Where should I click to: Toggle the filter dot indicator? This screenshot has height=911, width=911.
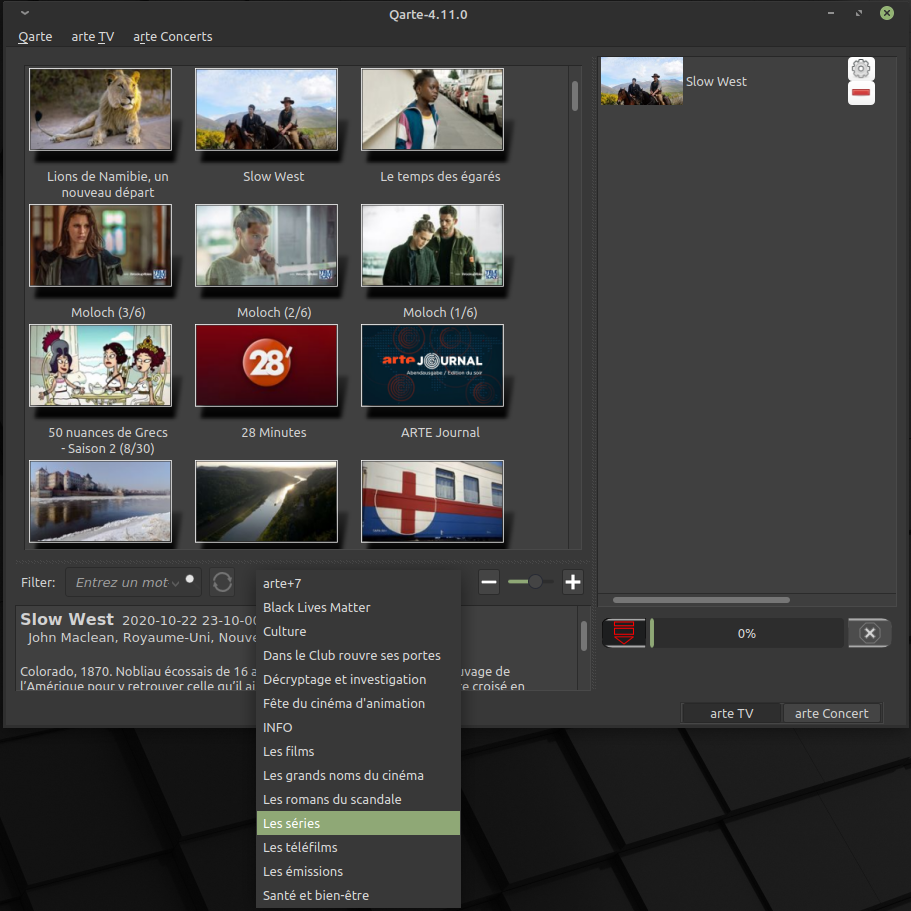coord(189,579)
